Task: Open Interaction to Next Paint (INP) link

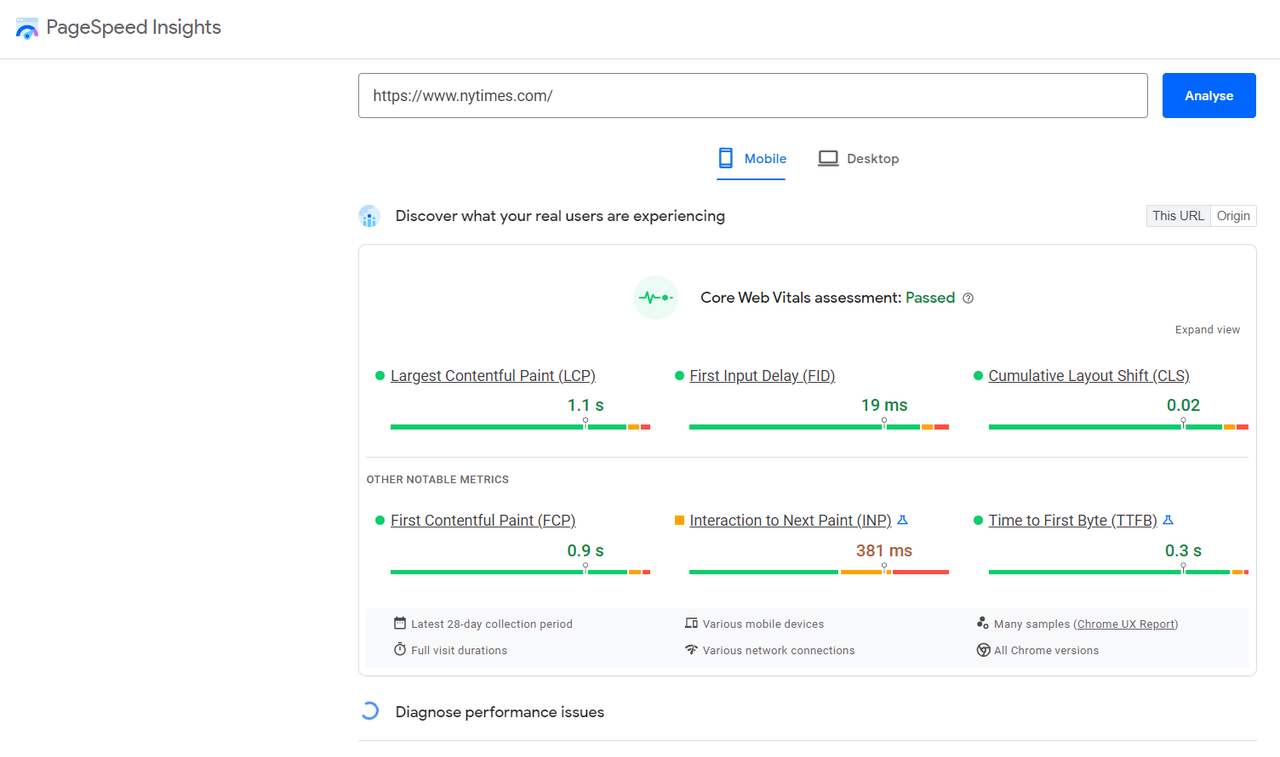Action: [x=790, y=520]
